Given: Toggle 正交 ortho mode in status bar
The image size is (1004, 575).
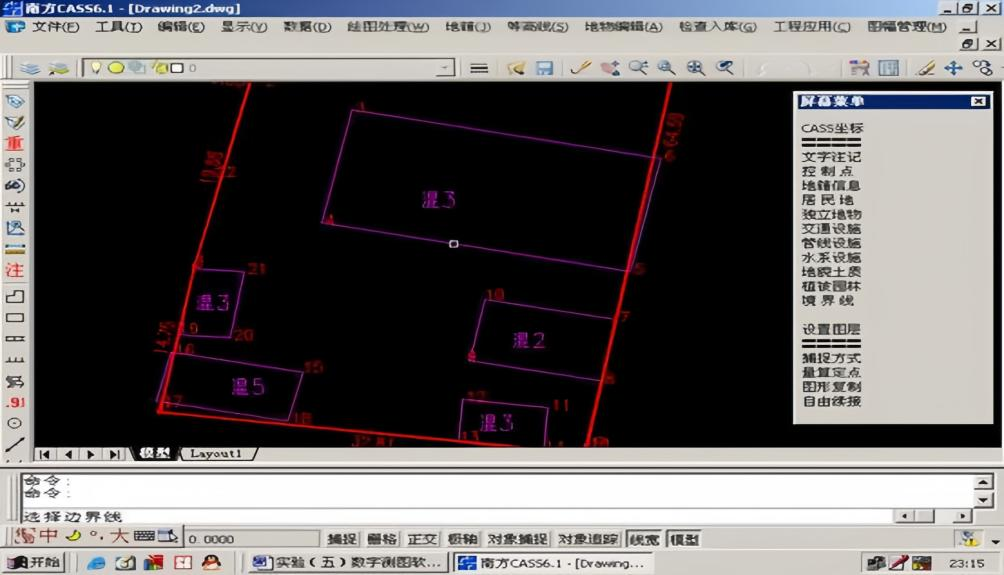Looking at the screenshot, I should pos(423,539).
